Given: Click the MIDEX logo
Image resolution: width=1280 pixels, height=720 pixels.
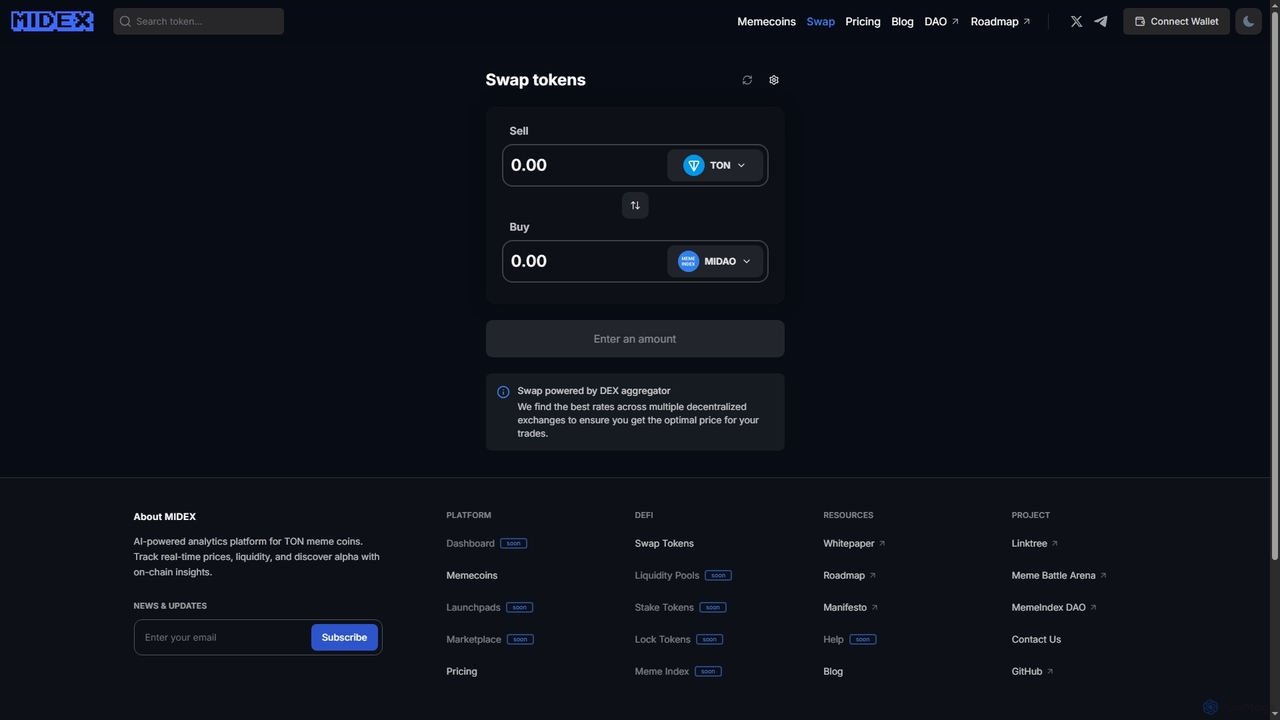Looking at the screenshot, I should [52, 21].
